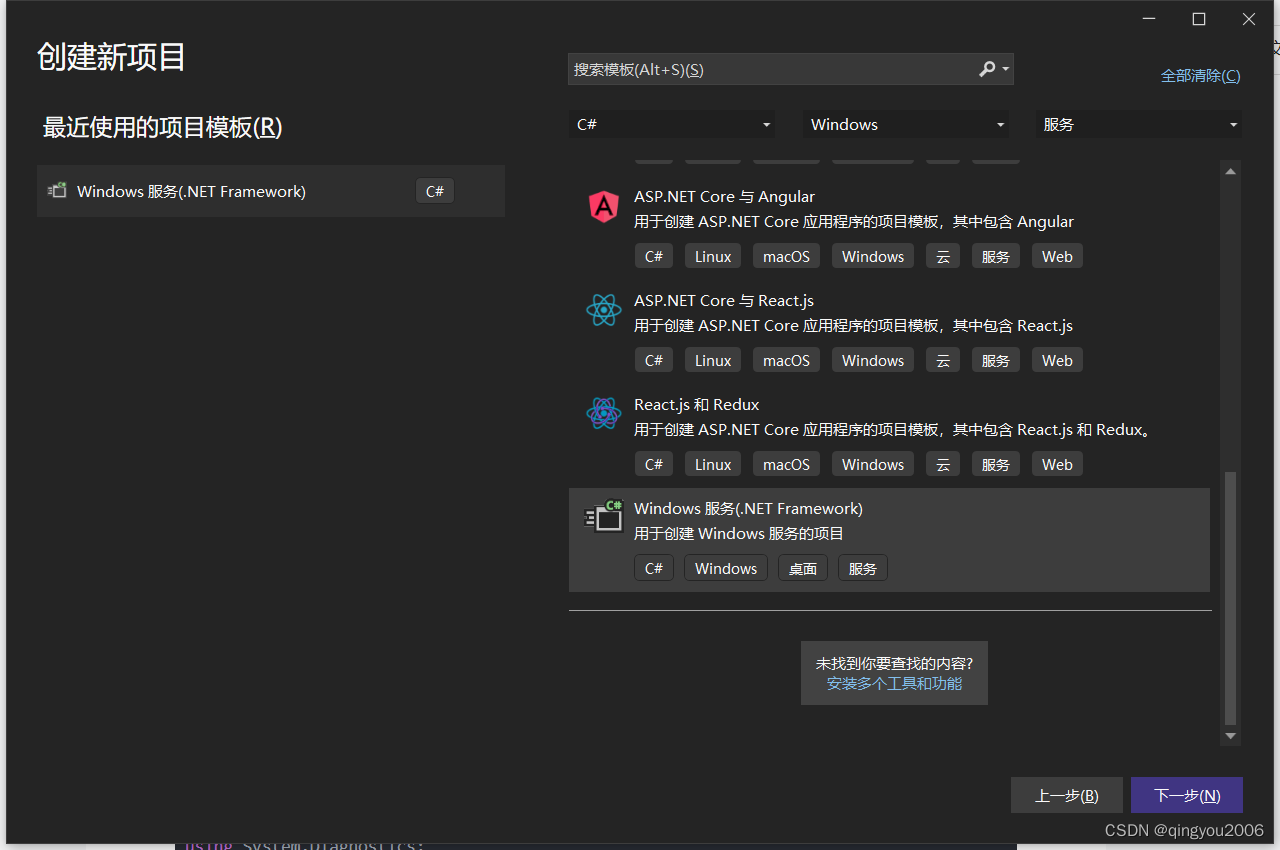Image resolution: width=1280 pixels, height=850 pixels.
Task: Click the macOS tag under ASP.NET Core 与 React.js
Action: pyautogui.click(x=787, y=361)
